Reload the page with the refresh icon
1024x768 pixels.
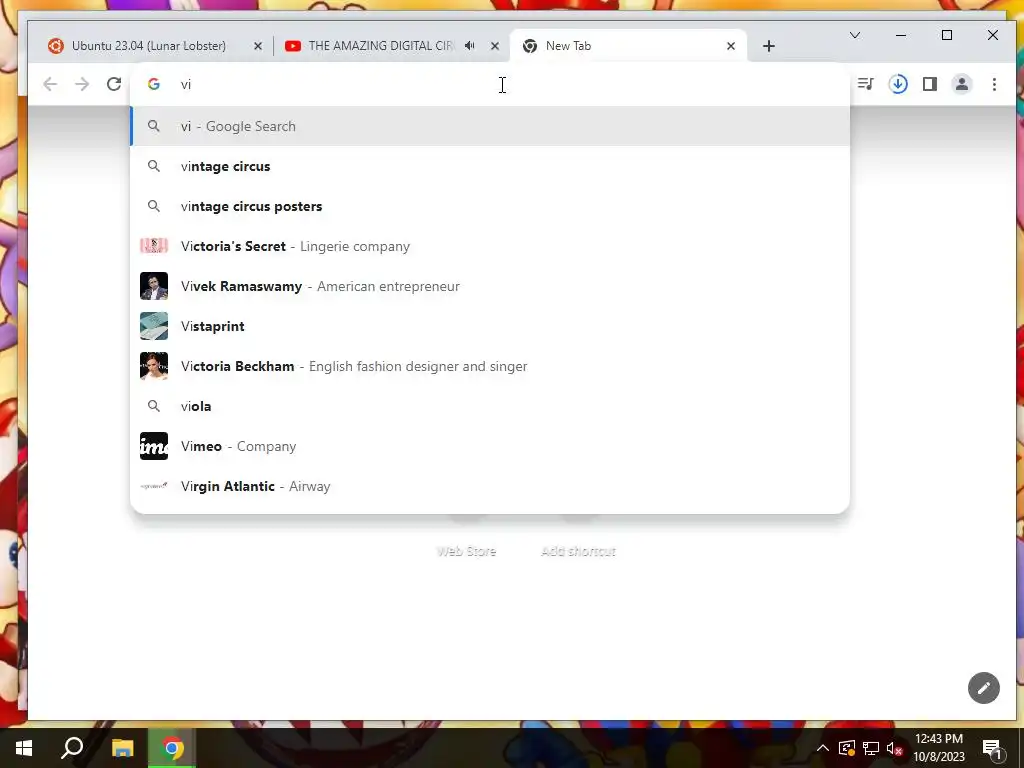pyautogui.click(x=114, y=84)
